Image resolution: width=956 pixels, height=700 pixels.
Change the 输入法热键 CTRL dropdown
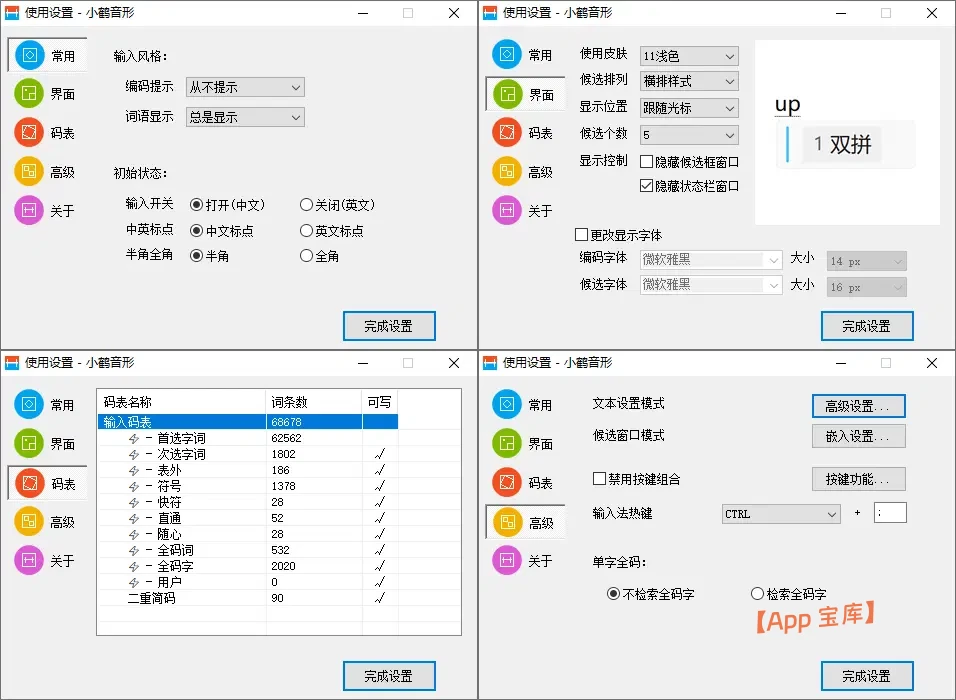tap(780, 513)
